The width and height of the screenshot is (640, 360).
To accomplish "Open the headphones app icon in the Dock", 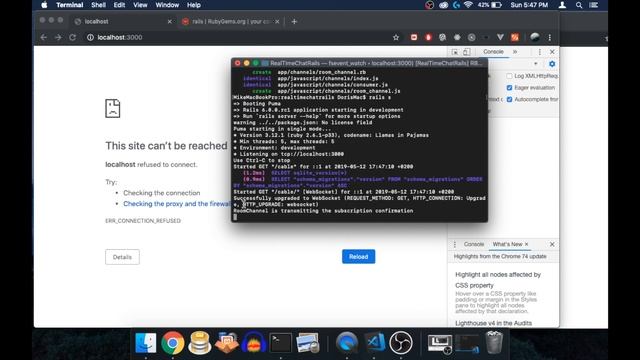I will 254,342.
